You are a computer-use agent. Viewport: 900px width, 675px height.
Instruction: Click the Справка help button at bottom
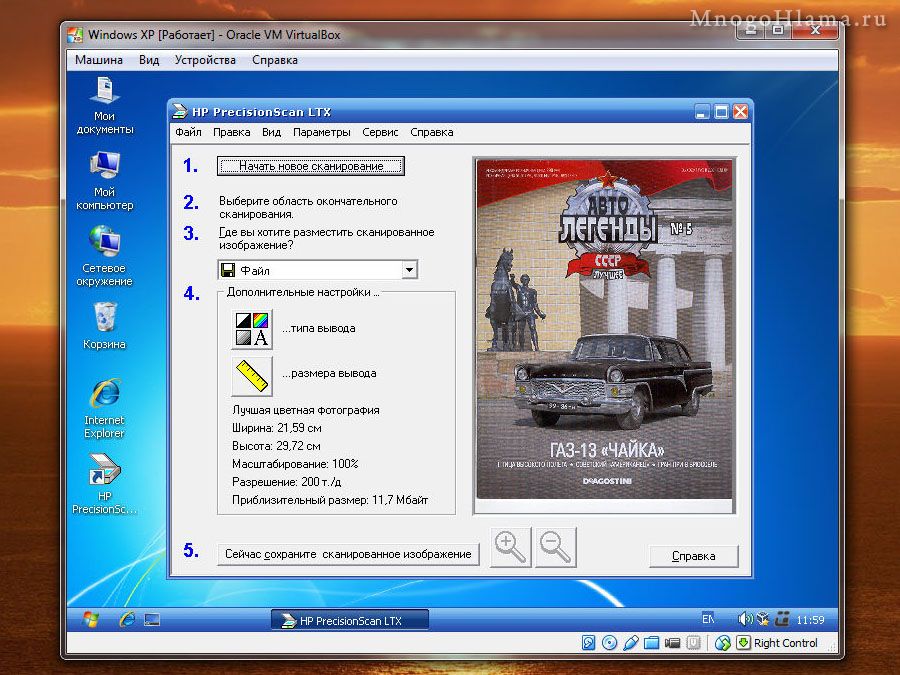coord(693,556)
